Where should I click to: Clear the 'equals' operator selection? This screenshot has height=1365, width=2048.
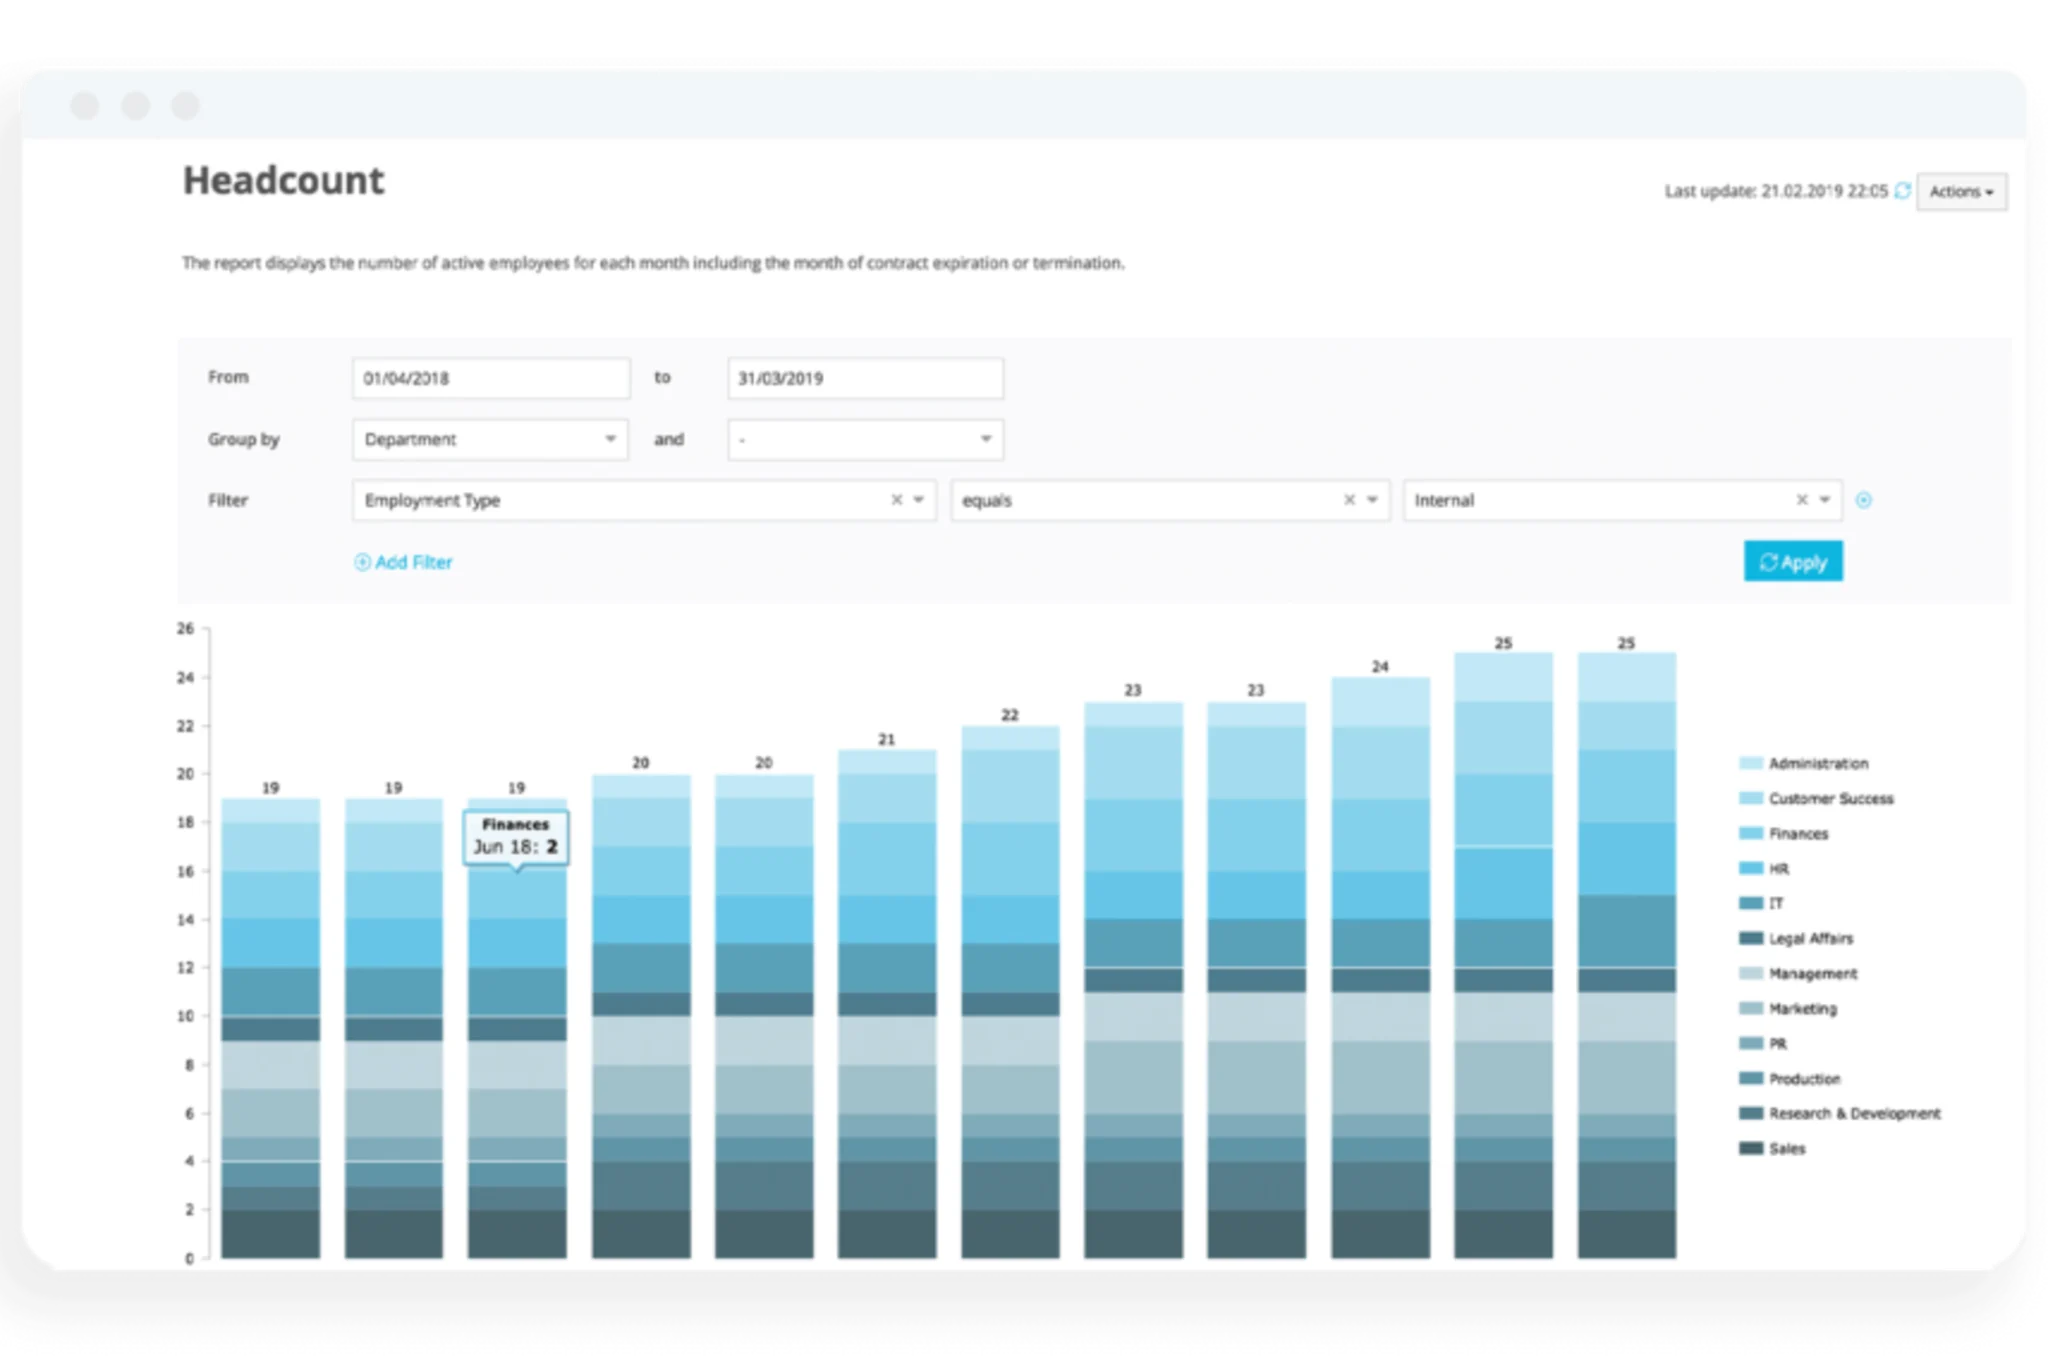(x=1349, y=500)
